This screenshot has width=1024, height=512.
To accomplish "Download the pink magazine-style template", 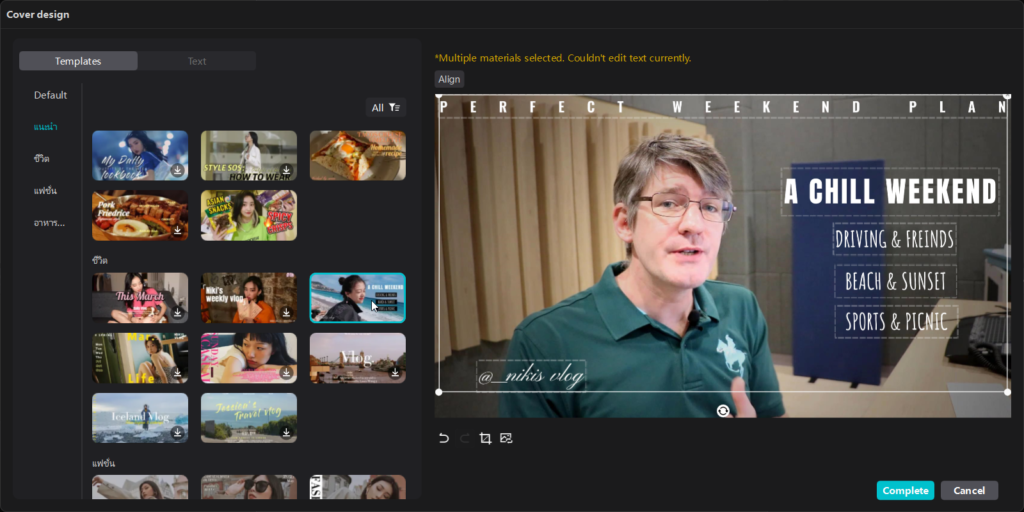I will click(x=286, y=372).
